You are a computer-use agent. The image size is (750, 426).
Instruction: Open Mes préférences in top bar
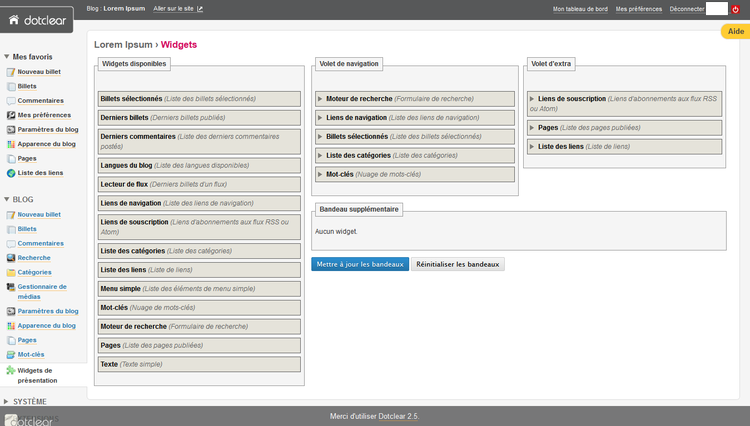click(638, 9)
